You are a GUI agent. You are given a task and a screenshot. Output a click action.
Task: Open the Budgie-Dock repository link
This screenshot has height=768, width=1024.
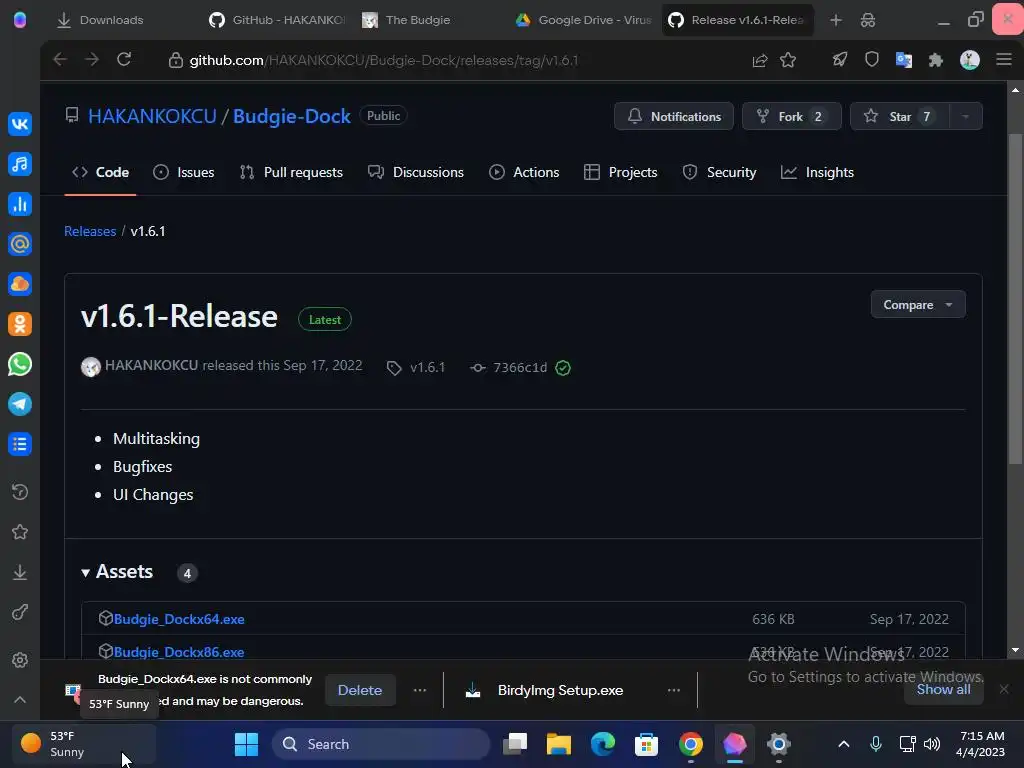pyautogui.click(x=292, y=116)
